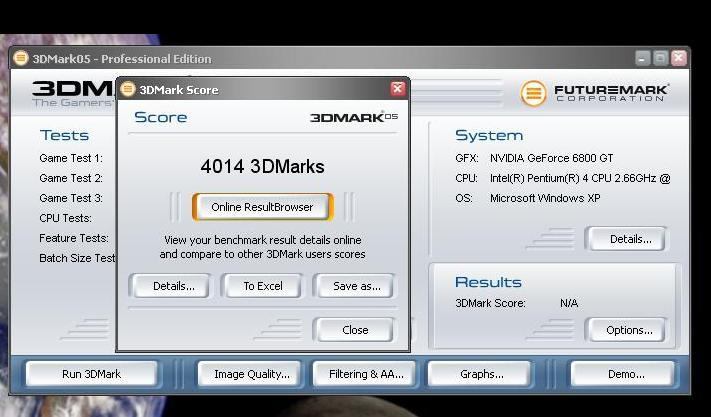Click Run 3DMark

tap(92, 374)
